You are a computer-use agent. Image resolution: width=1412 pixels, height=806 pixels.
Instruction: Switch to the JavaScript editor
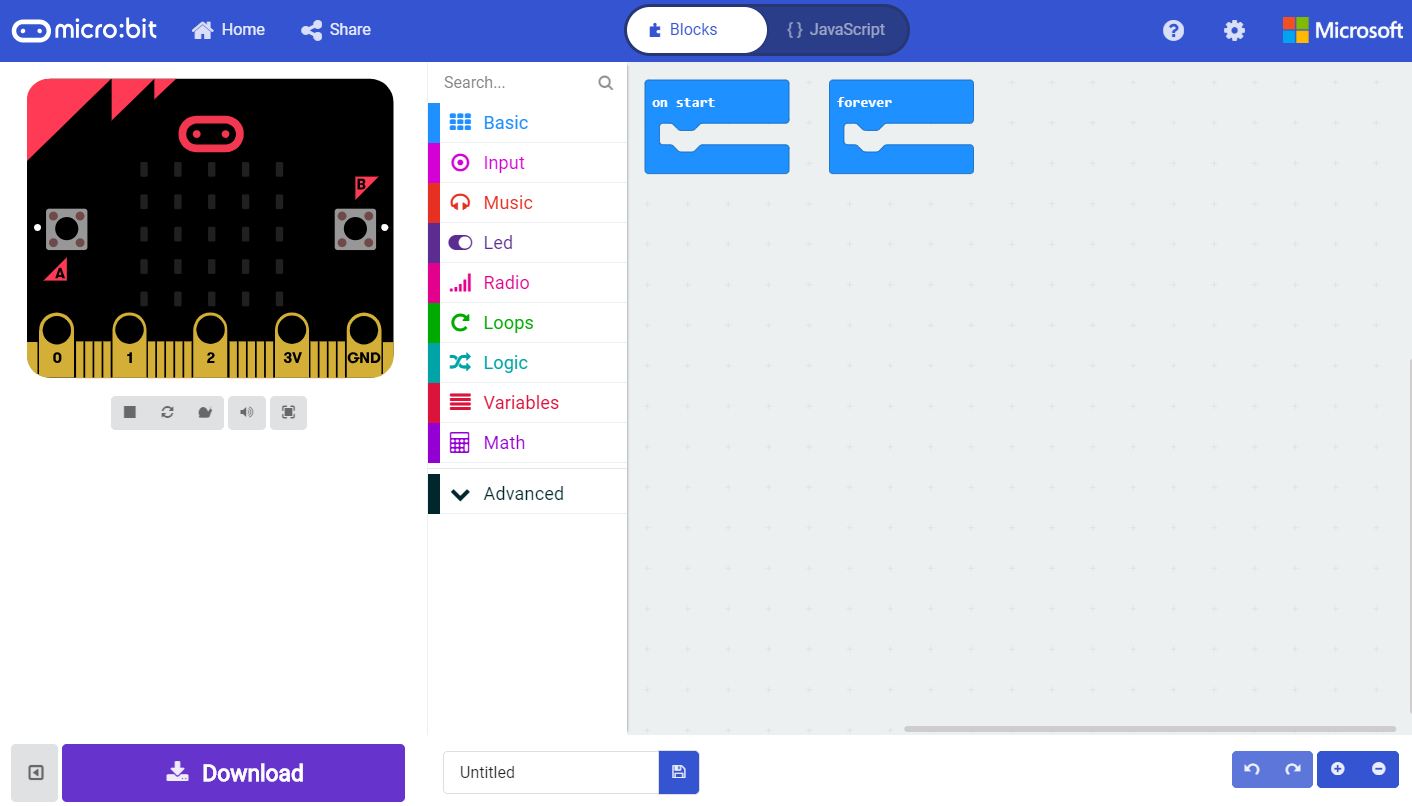(837, 30)
